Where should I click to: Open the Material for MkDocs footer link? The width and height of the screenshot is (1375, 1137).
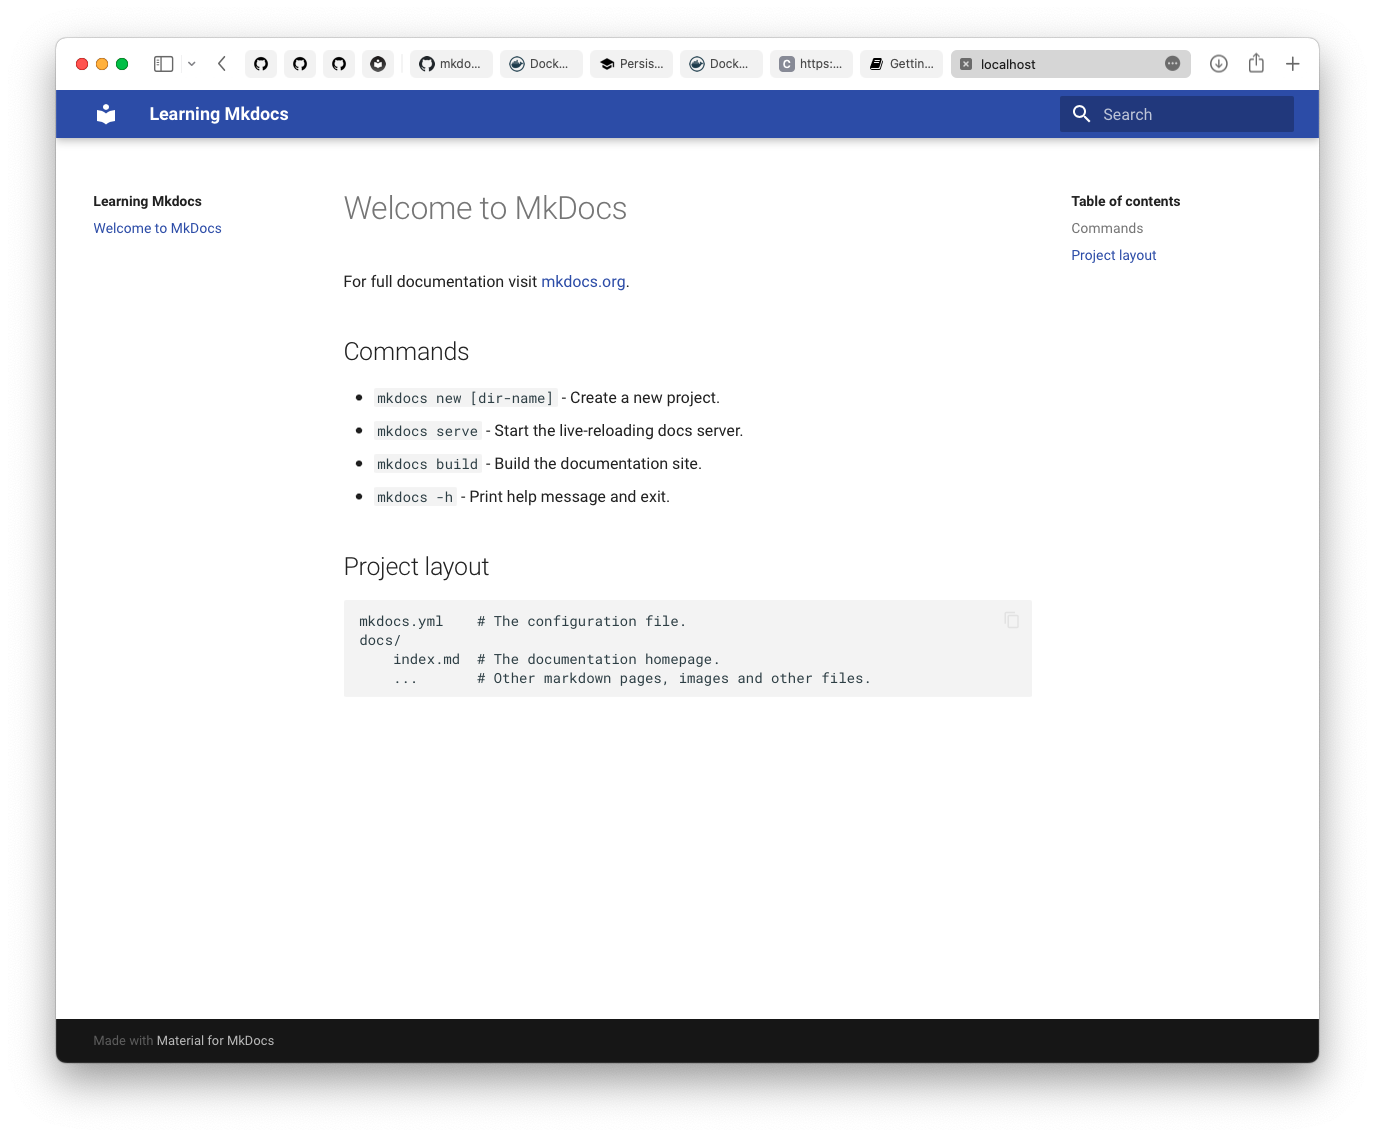point(215,1041)
